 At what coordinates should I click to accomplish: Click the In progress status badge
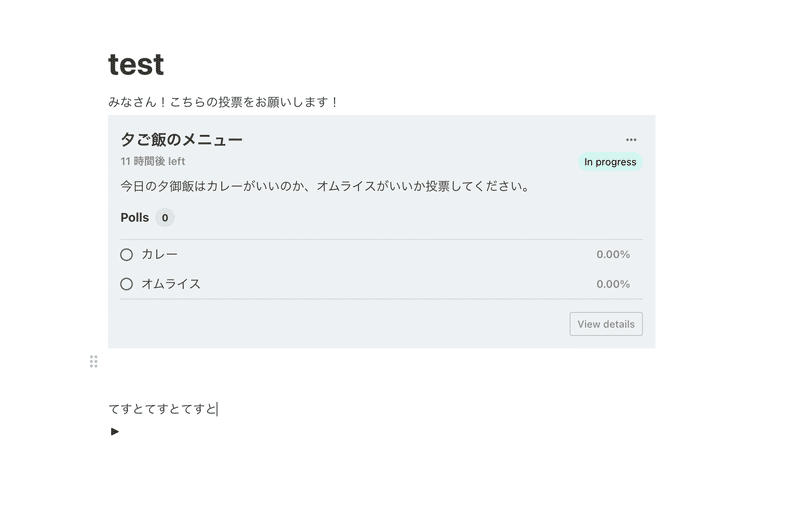click(x=610, y=162)
